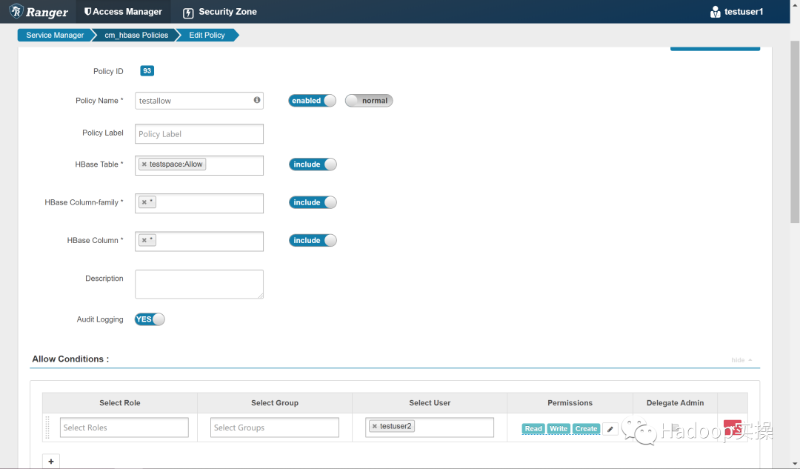The image size is (800, 469).
Task: Collapse Allow Conditions with the hide link
Action: tap(741, 360)
